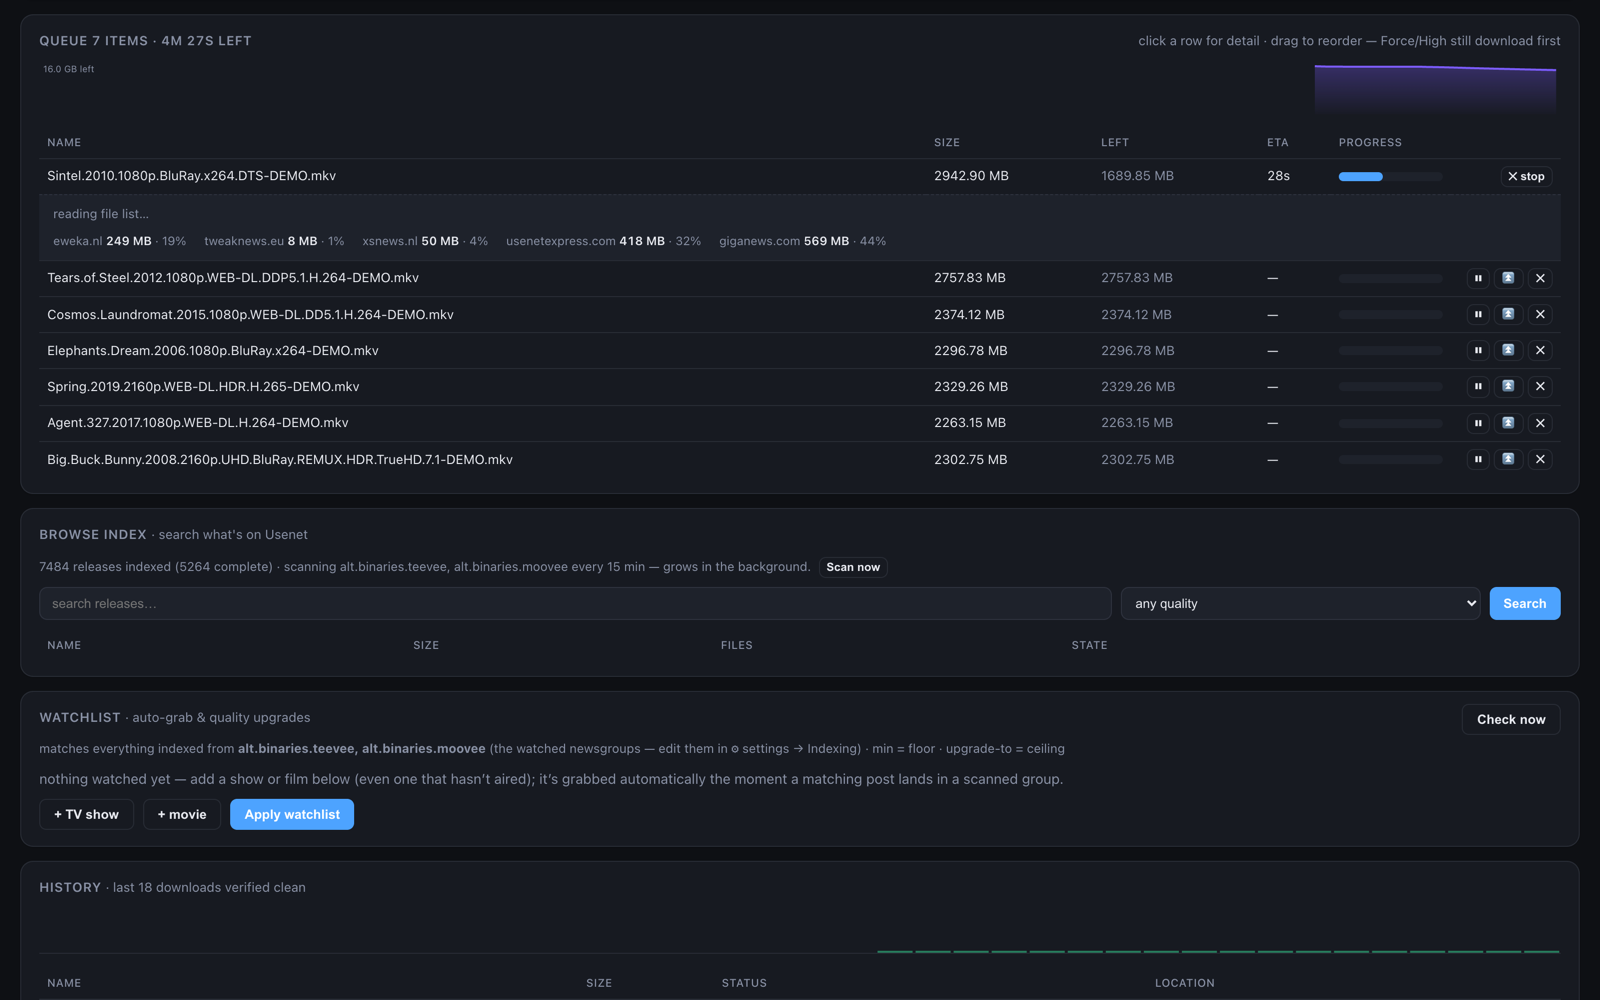The image size is (1600, 1000).
Task: Open the Big.Buck.Bunny.2008 row name
Action: pos(280,459)
